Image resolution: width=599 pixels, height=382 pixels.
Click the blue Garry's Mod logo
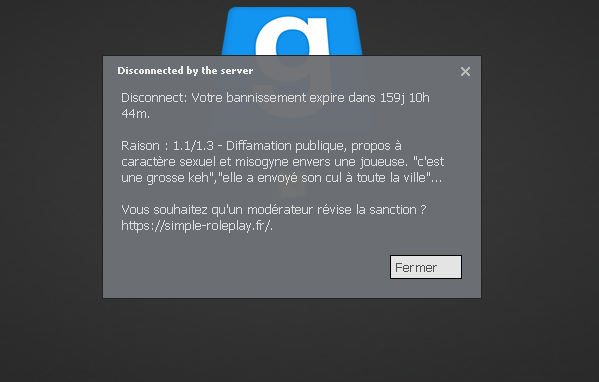(x=292, y=31)
